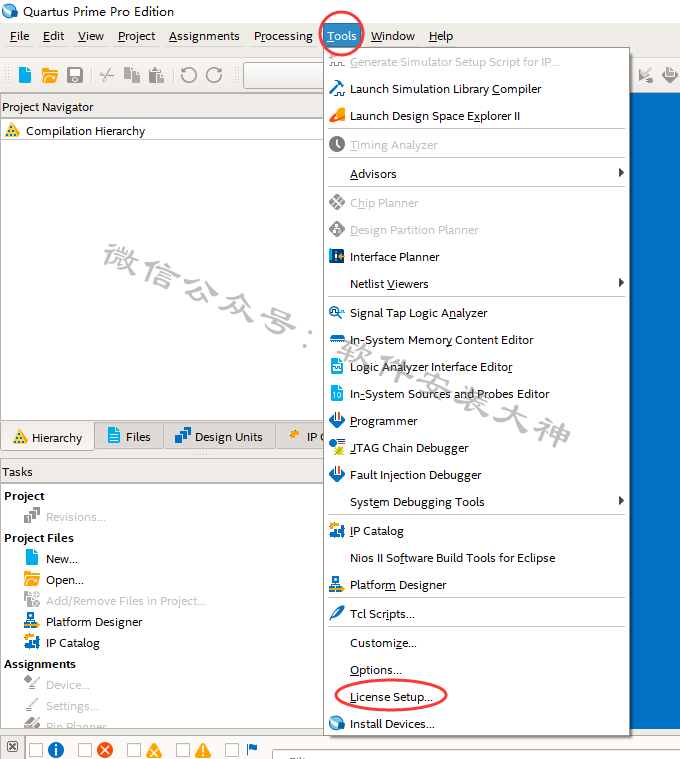This screenshot has width=680, height=759.
Task: Click the Install Devices globe icon
Action: 337,723
